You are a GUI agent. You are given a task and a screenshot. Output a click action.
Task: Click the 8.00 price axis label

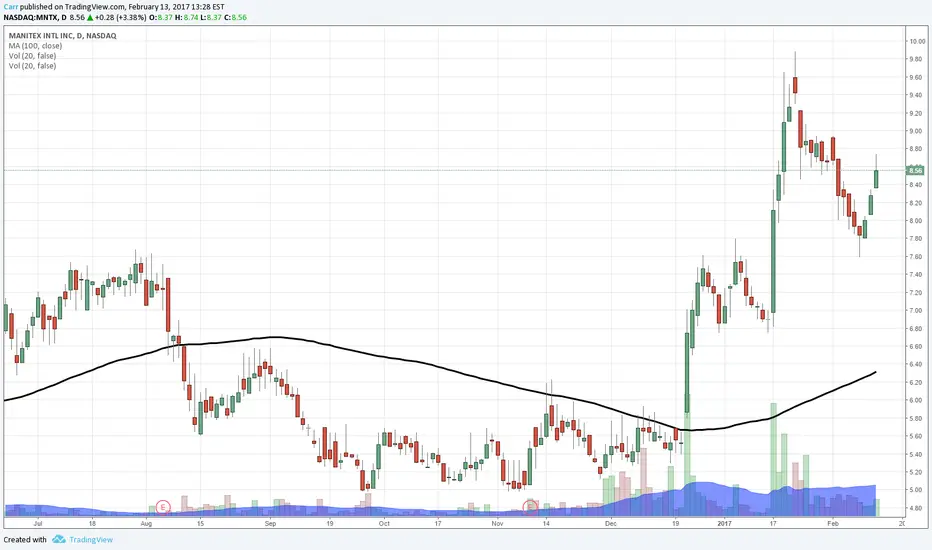click(x=915, y=221)
